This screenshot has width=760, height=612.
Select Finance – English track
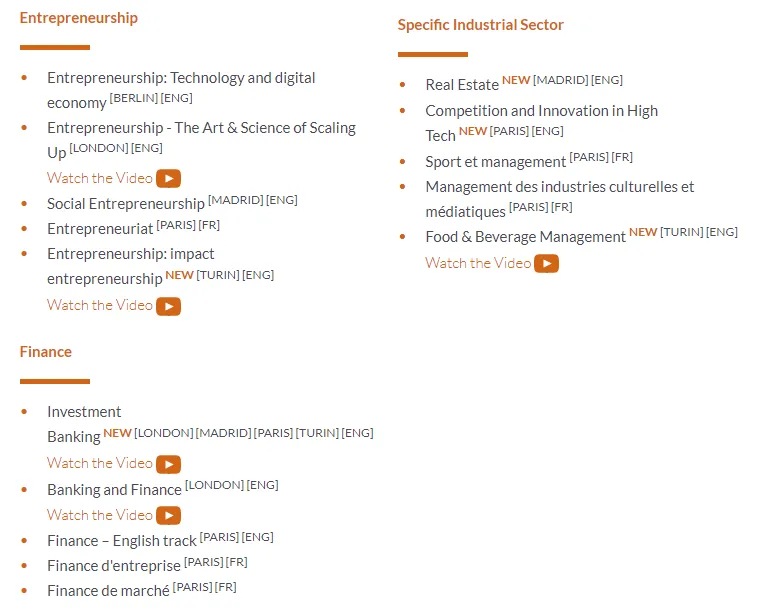point(122,541)
